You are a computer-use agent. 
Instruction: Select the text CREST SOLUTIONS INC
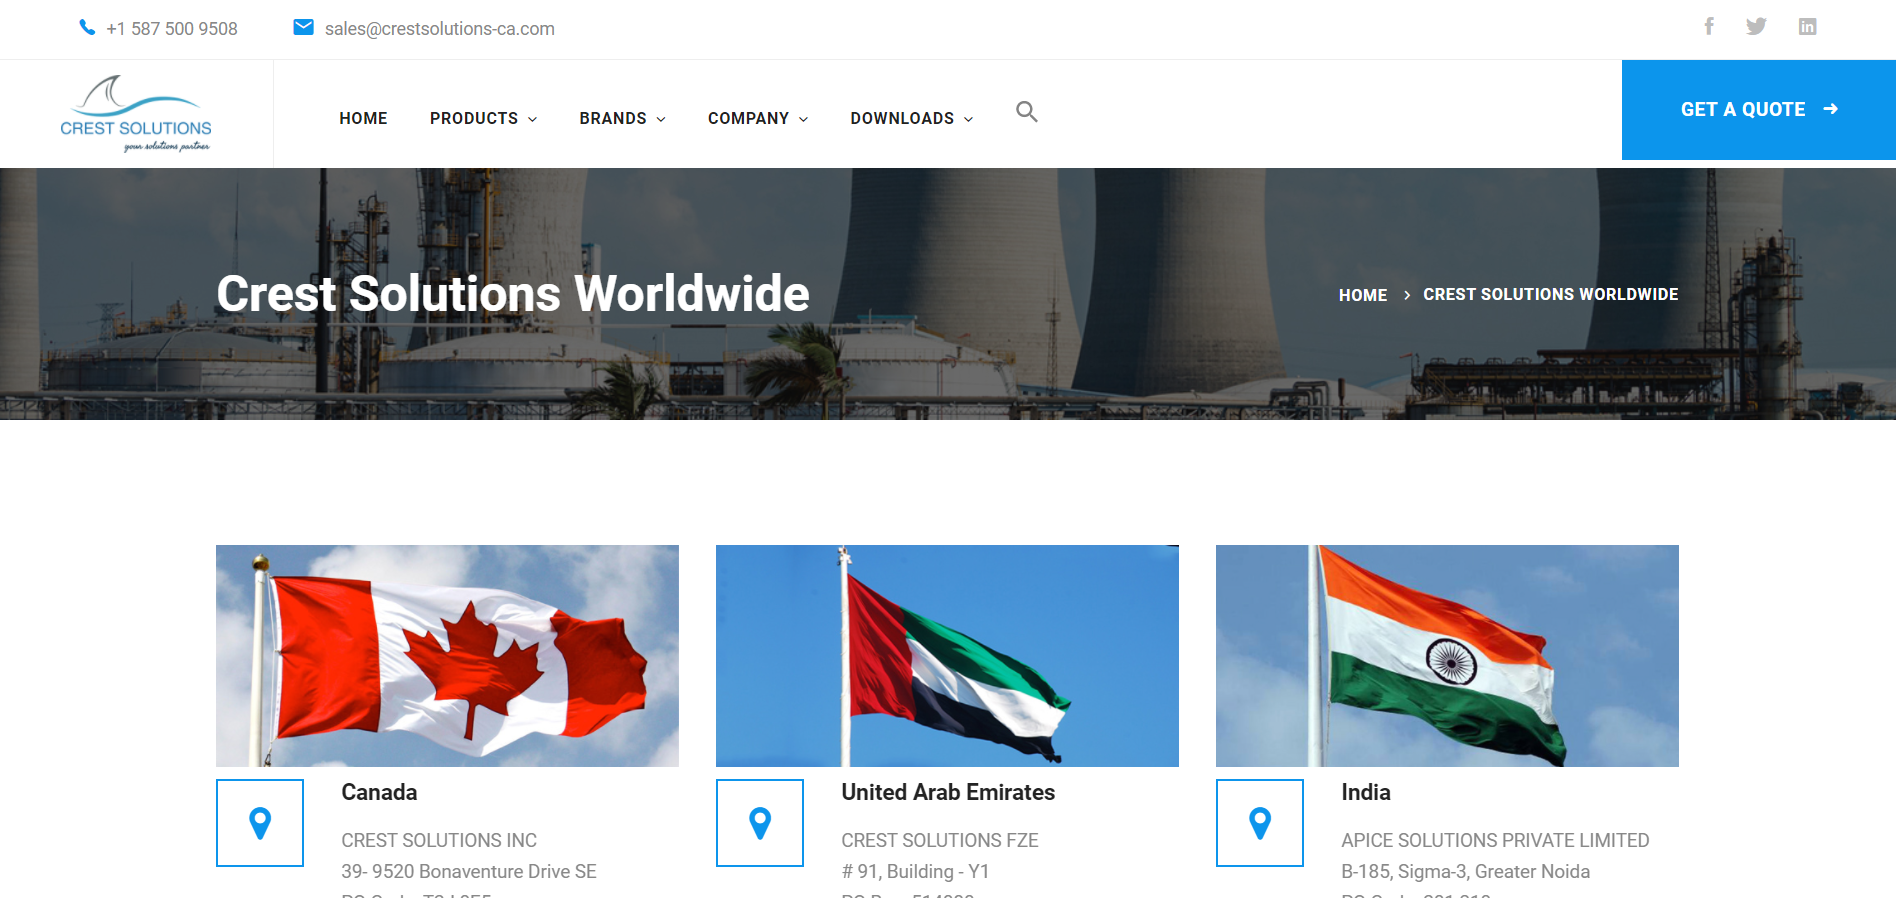click(439, 841)
